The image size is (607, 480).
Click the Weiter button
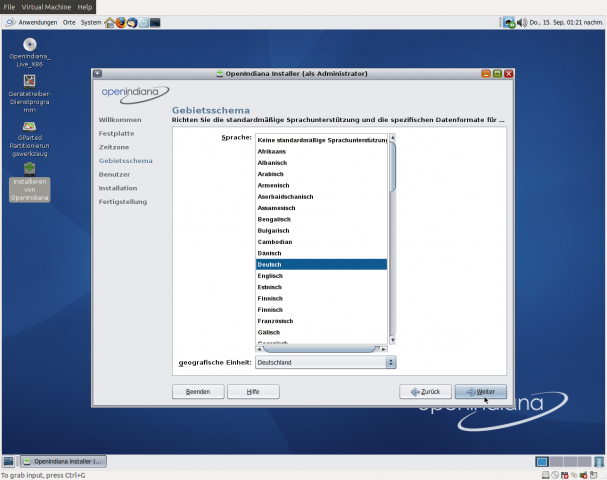(481, 392)
